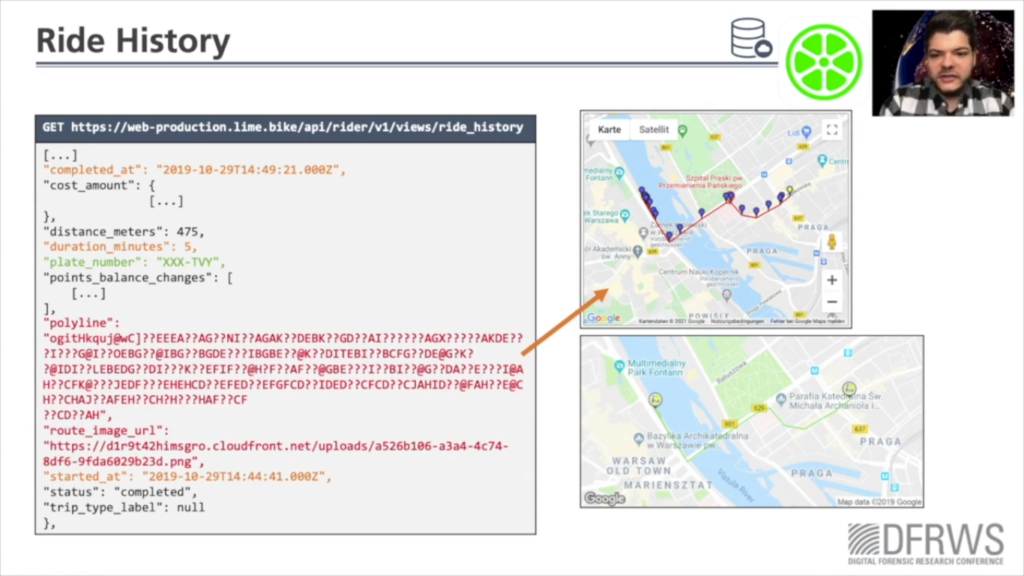Click the route end scooter marker near Parafia

pos(849,390)
